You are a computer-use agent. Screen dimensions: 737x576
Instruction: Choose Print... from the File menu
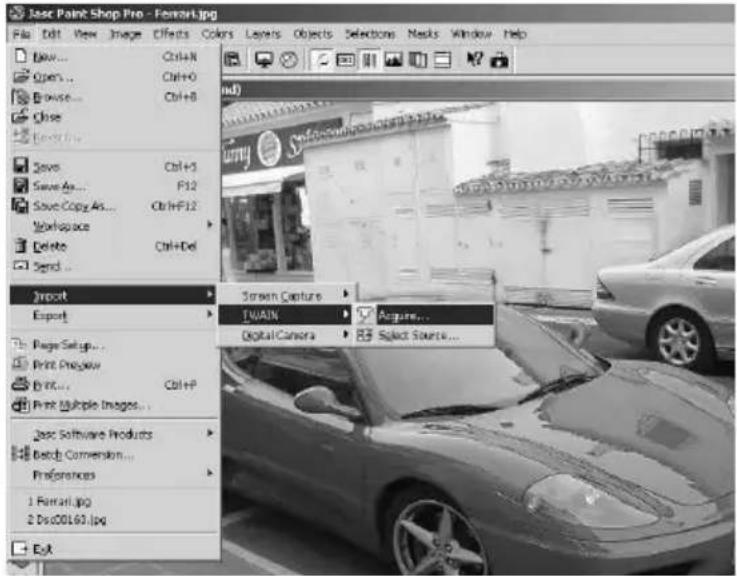[113, 385]
